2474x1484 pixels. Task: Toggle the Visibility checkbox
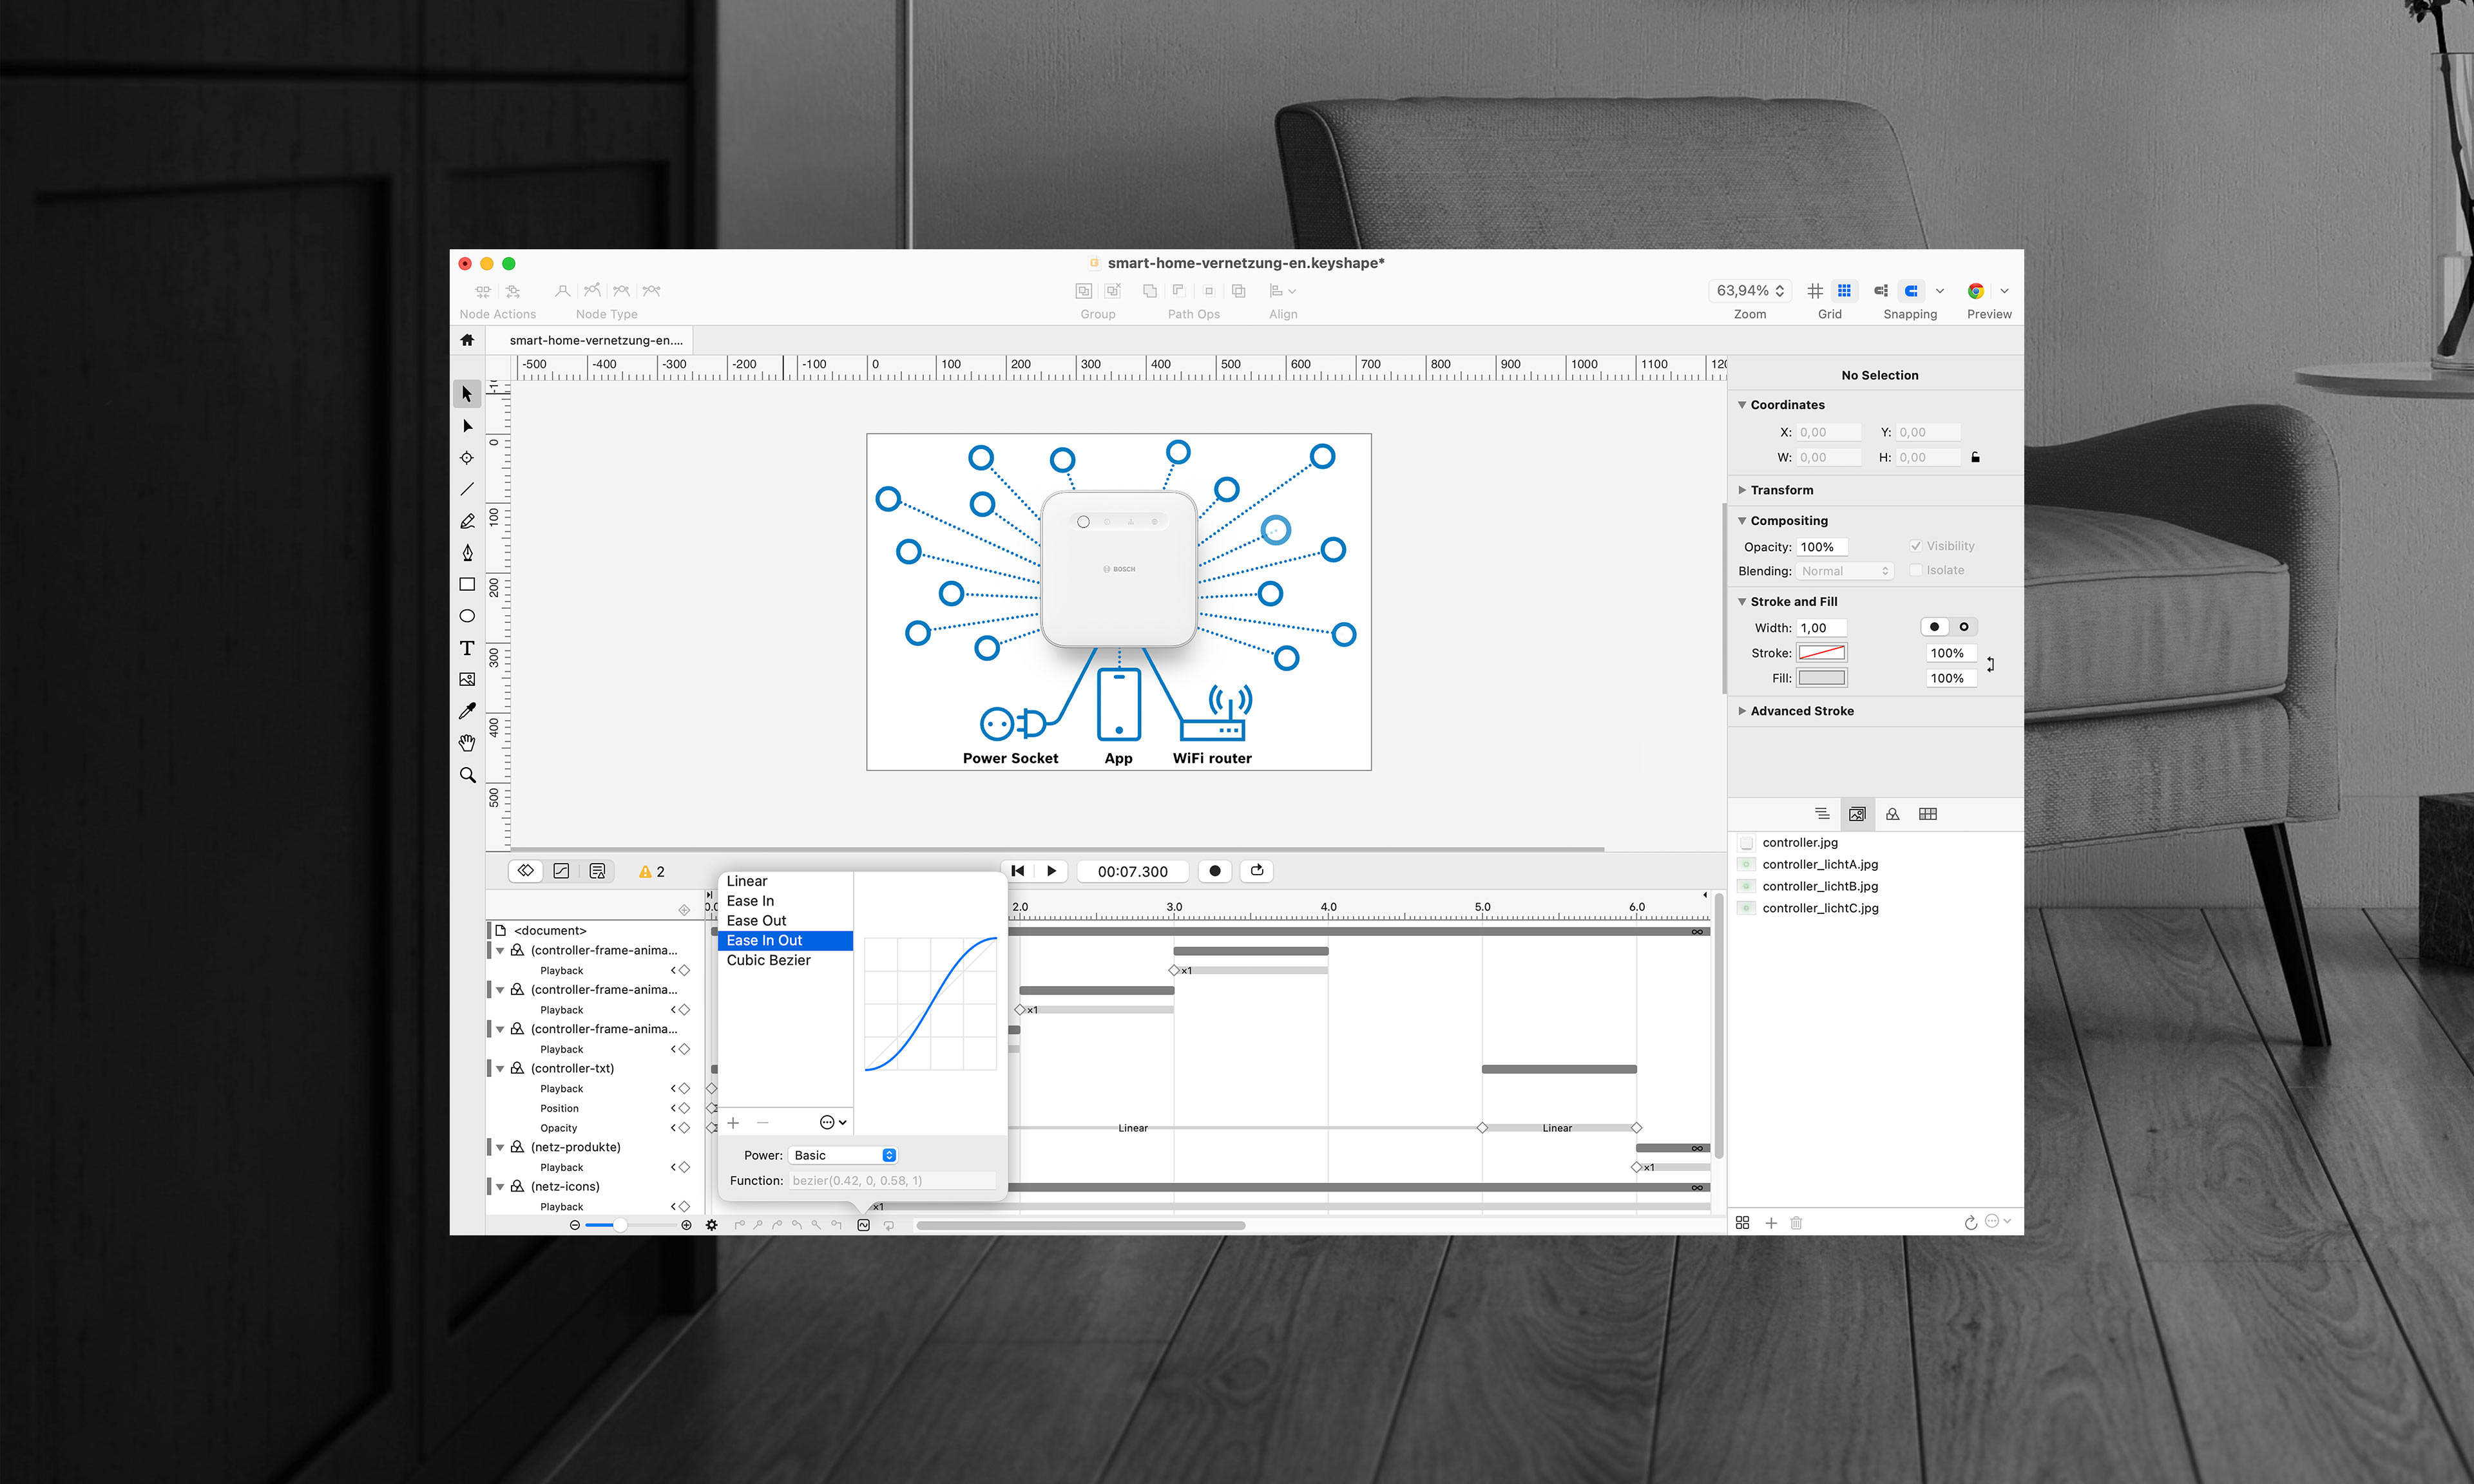(1916, 546)
